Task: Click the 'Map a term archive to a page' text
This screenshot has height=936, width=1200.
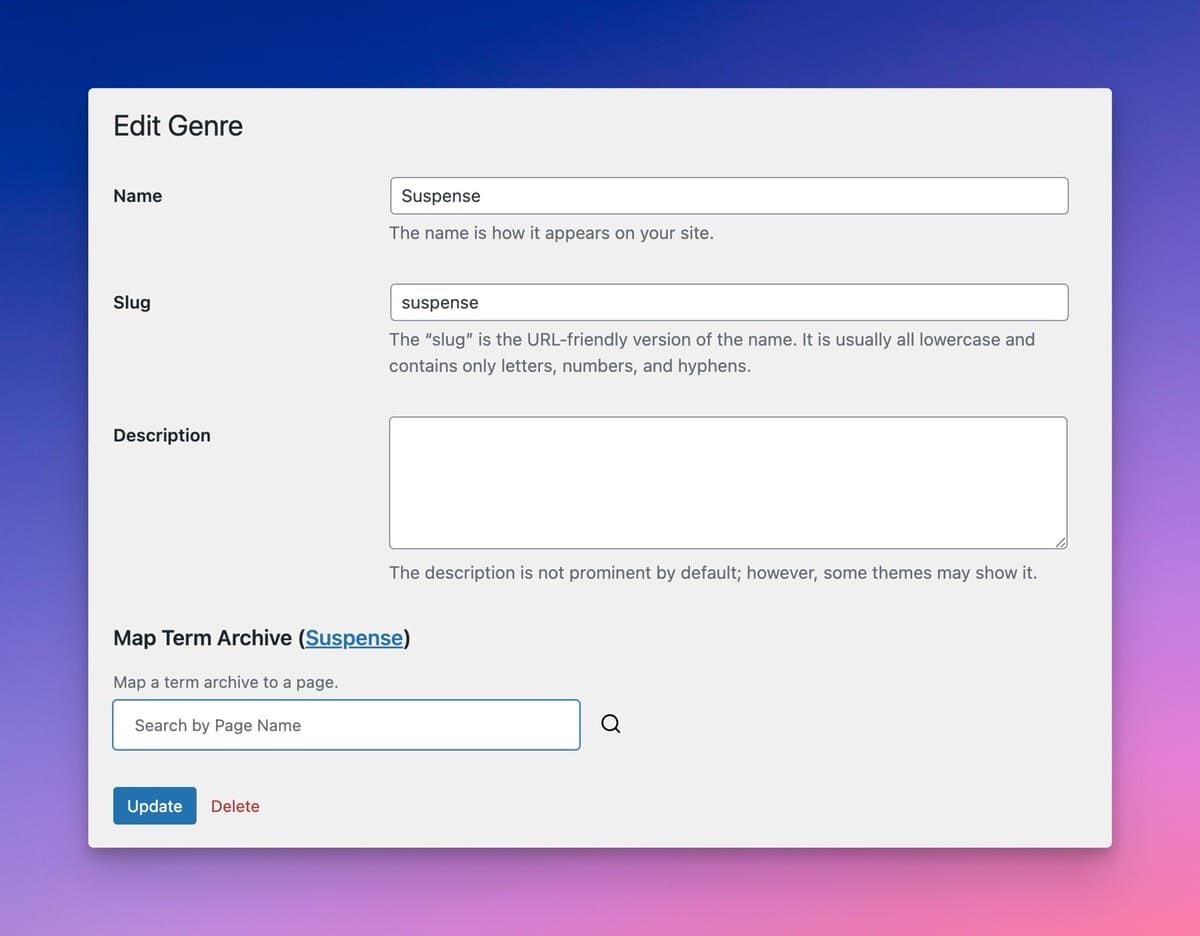Action: [x=225, y=682]
